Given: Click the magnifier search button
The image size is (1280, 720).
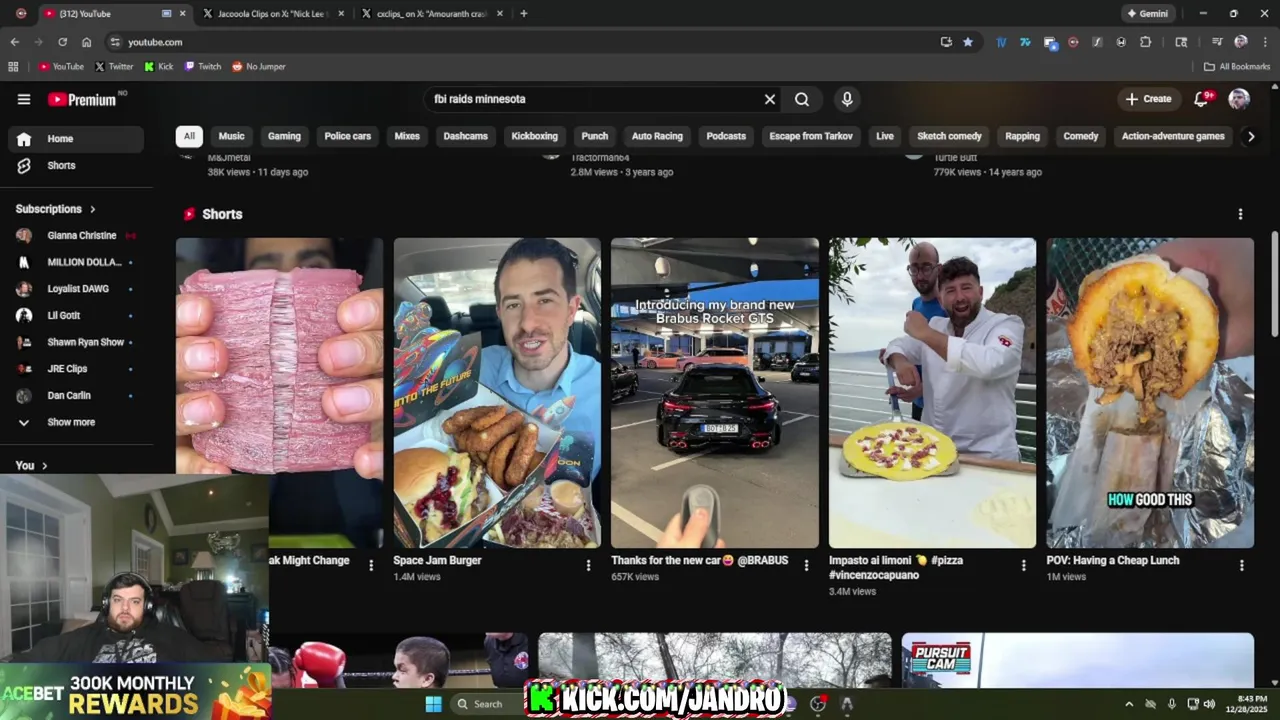Looking at the screenshot, I should tap(802, 99).
